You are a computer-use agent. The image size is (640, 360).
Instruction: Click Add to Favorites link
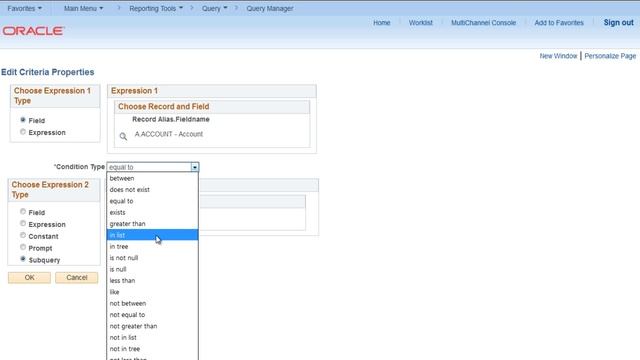559,23
